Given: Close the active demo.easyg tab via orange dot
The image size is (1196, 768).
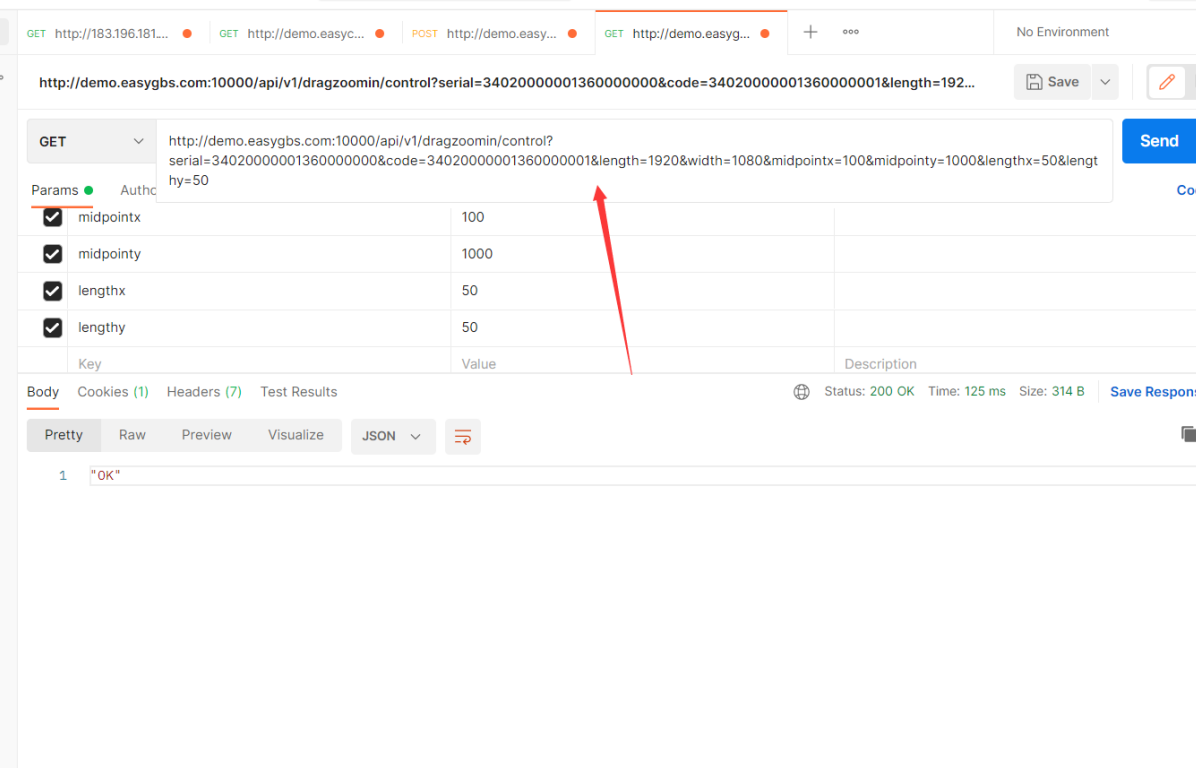Looking at the screenshot, I should pos(764,34).
